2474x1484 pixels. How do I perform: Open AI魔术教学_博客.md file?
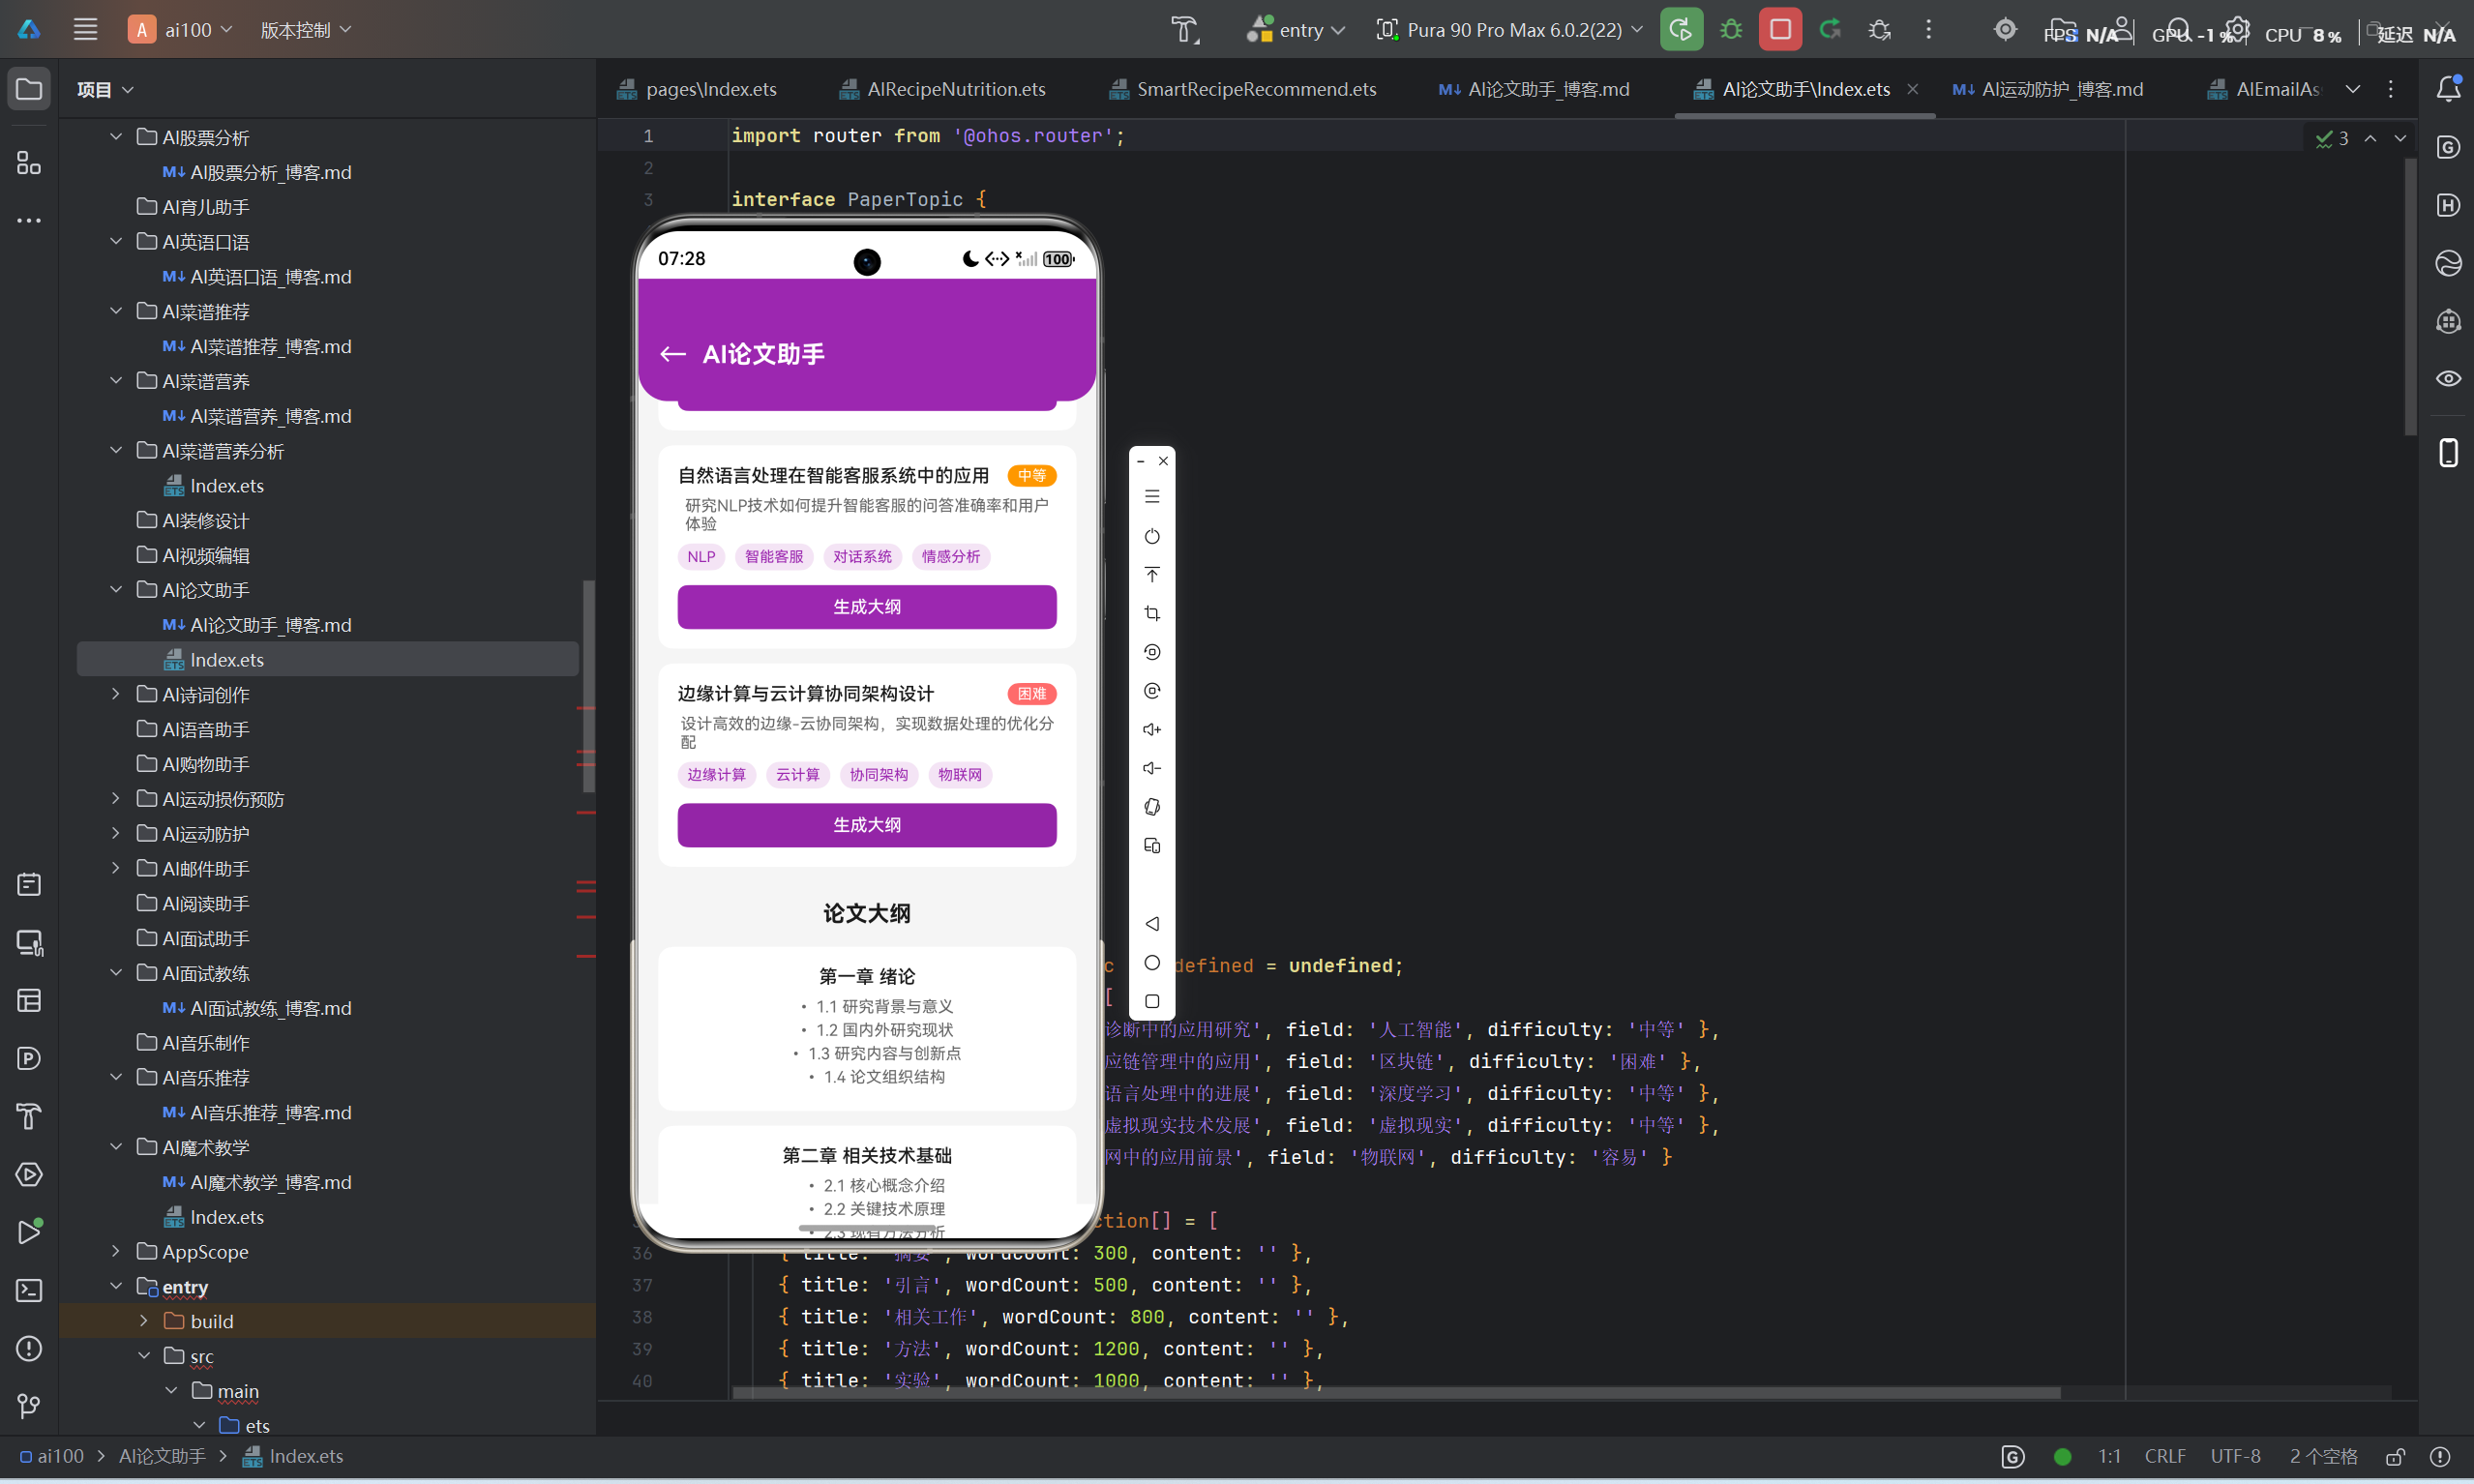270,1182
